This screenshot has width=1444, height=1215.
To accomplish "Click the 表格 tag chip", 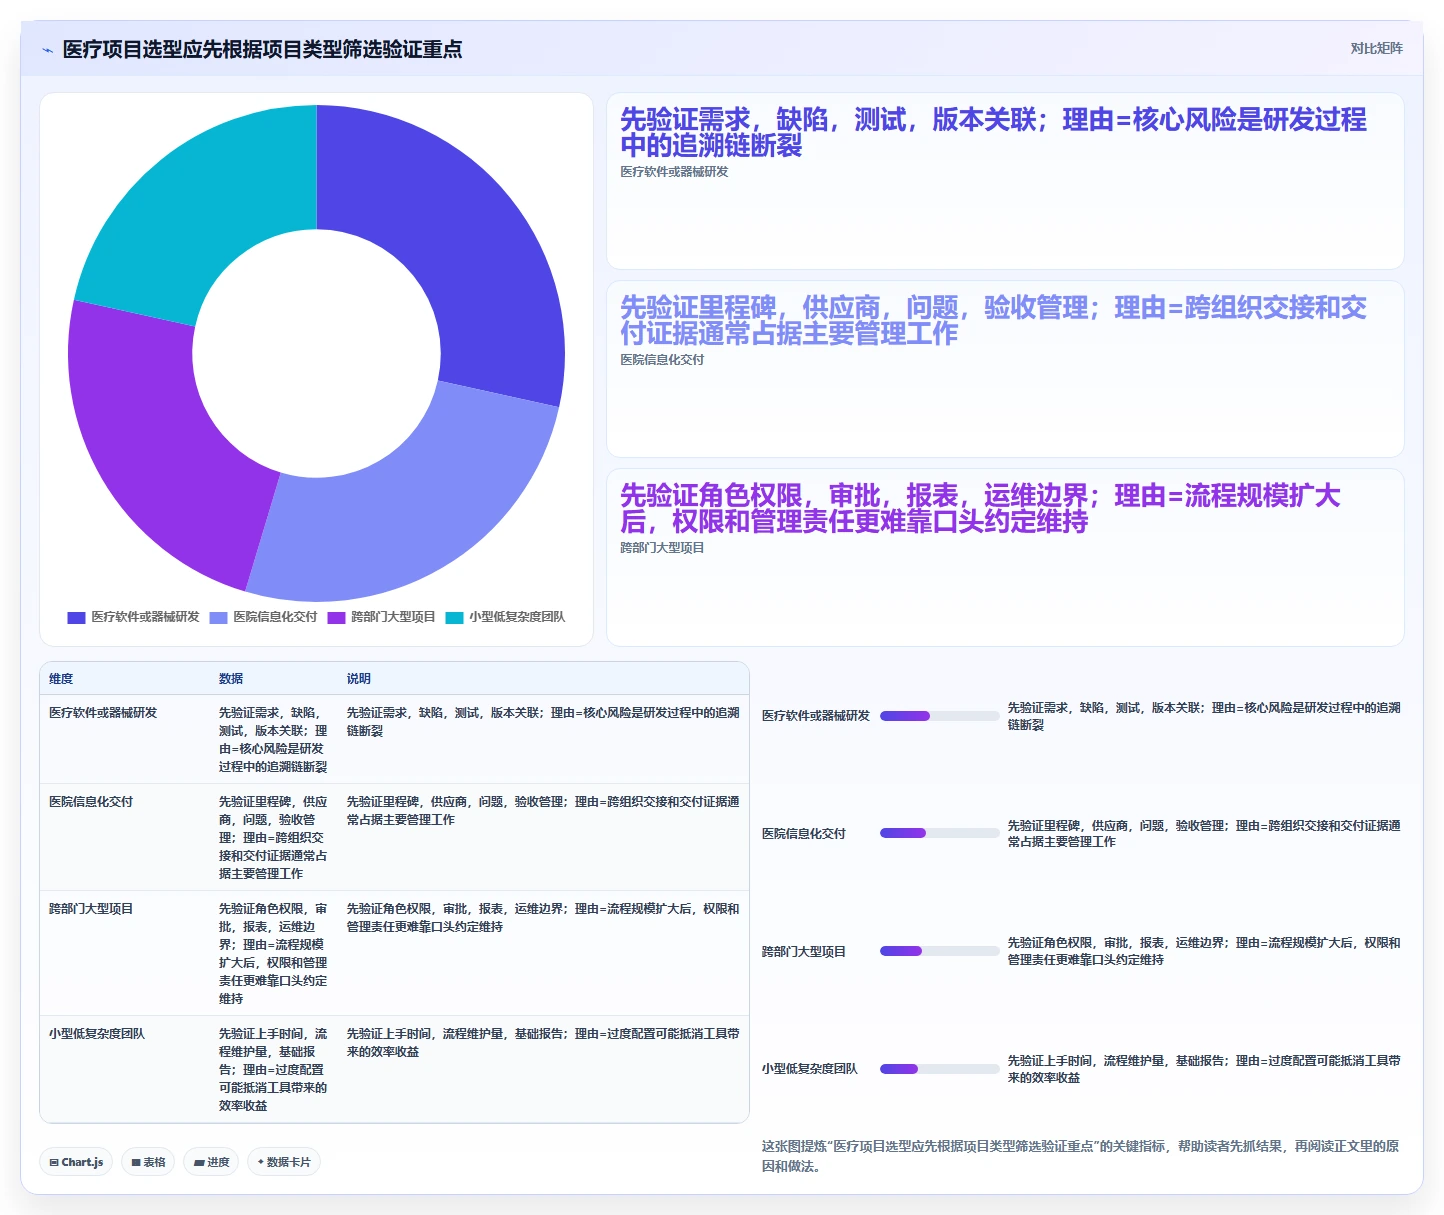I will [148, 1162].
